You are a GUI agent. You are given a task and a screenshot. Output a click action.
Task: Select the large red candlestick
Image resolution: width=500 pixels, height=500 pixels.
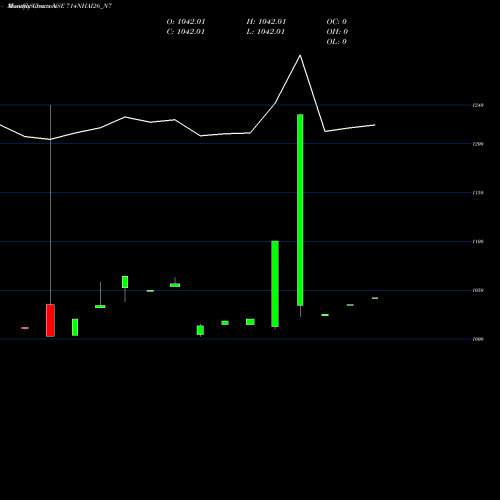pos(50,320)
